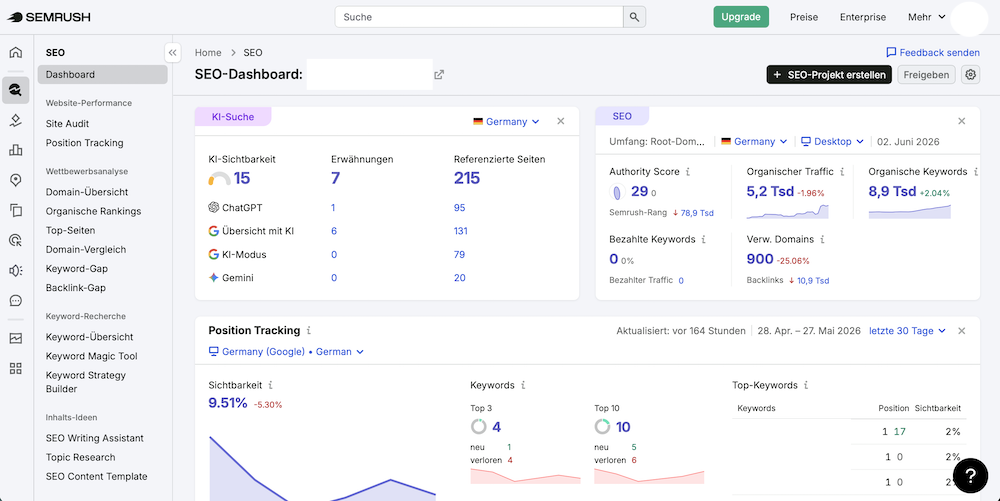Open the letzte 30 Tage dropdown
The image size is (1000, 501).
coord(907,331)
